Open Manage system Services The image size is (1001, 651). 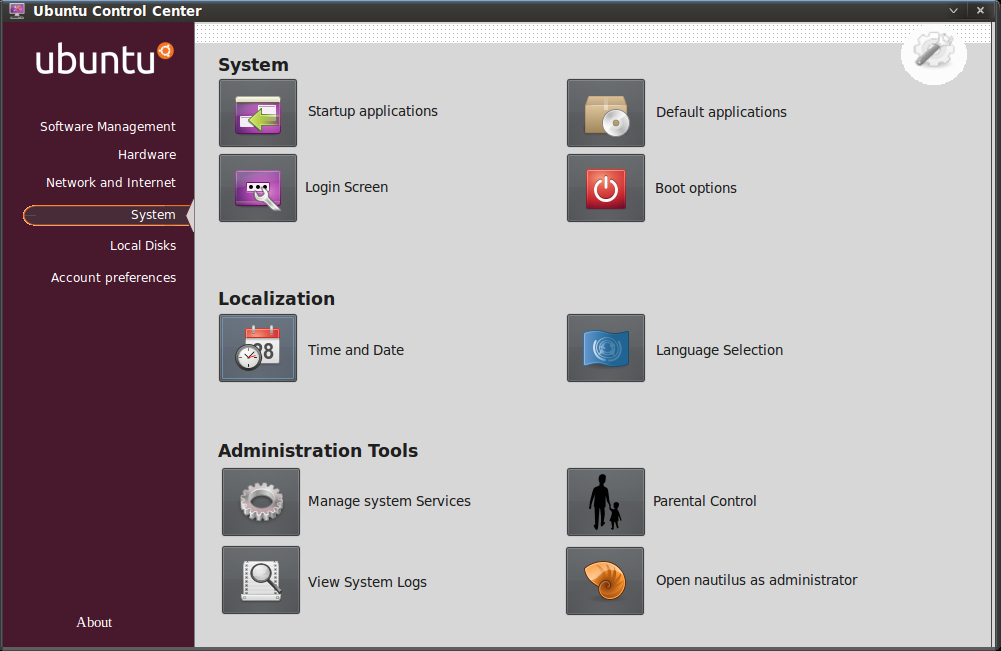[260, 501]
